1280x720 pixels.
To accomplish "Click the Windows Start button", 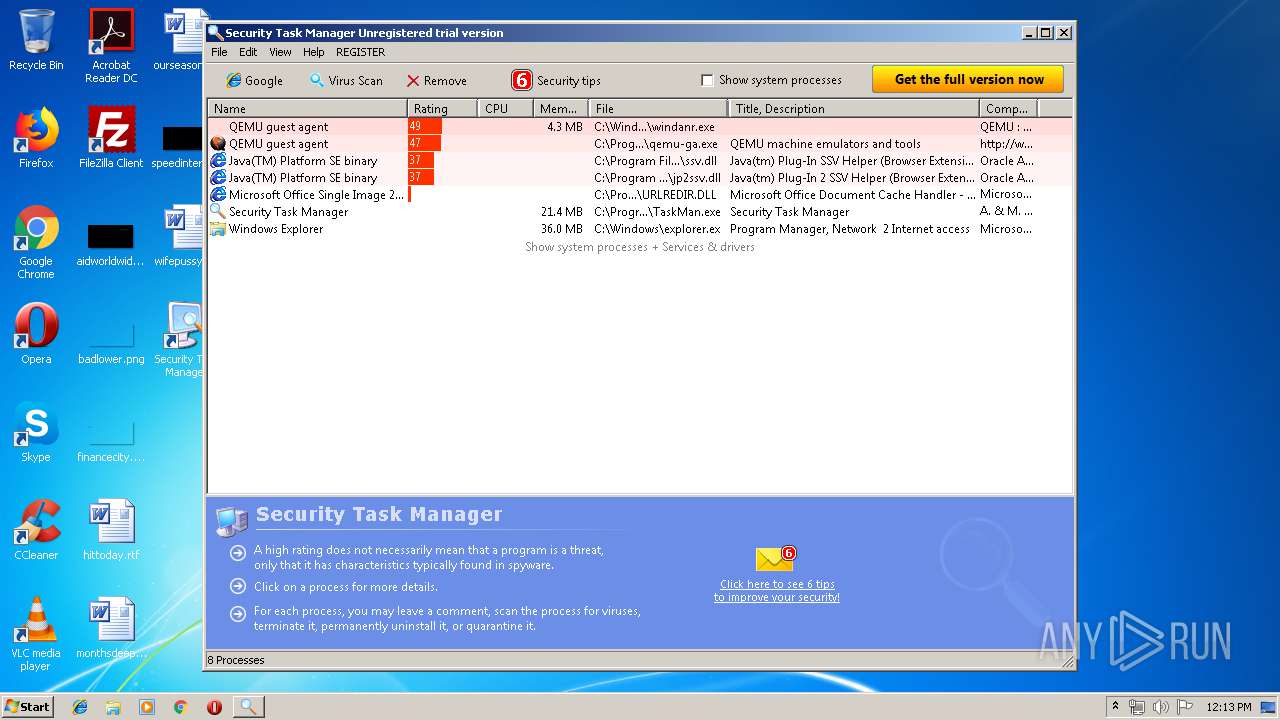I will click(28, 706).
